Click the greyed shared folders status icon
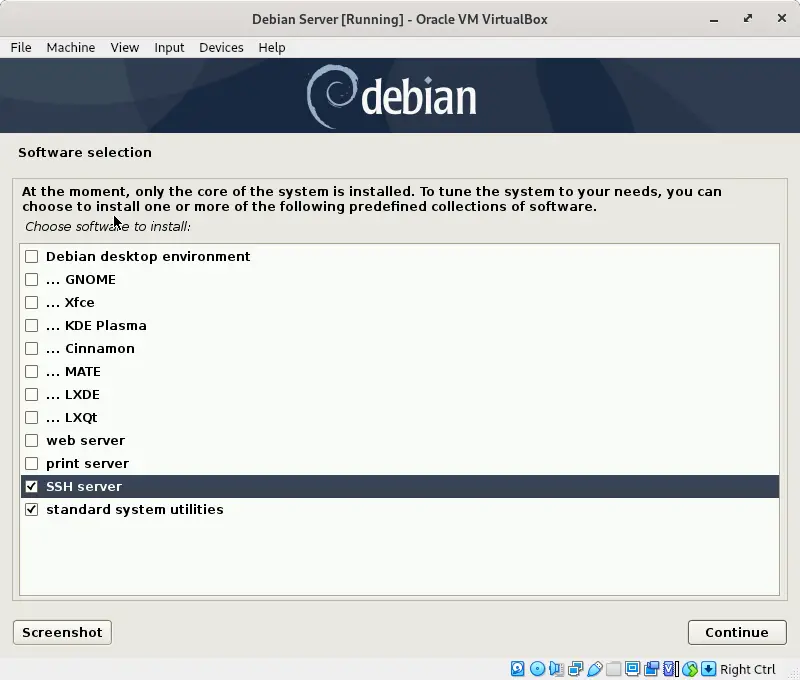800x680 pixels. [x=613, y=668]
